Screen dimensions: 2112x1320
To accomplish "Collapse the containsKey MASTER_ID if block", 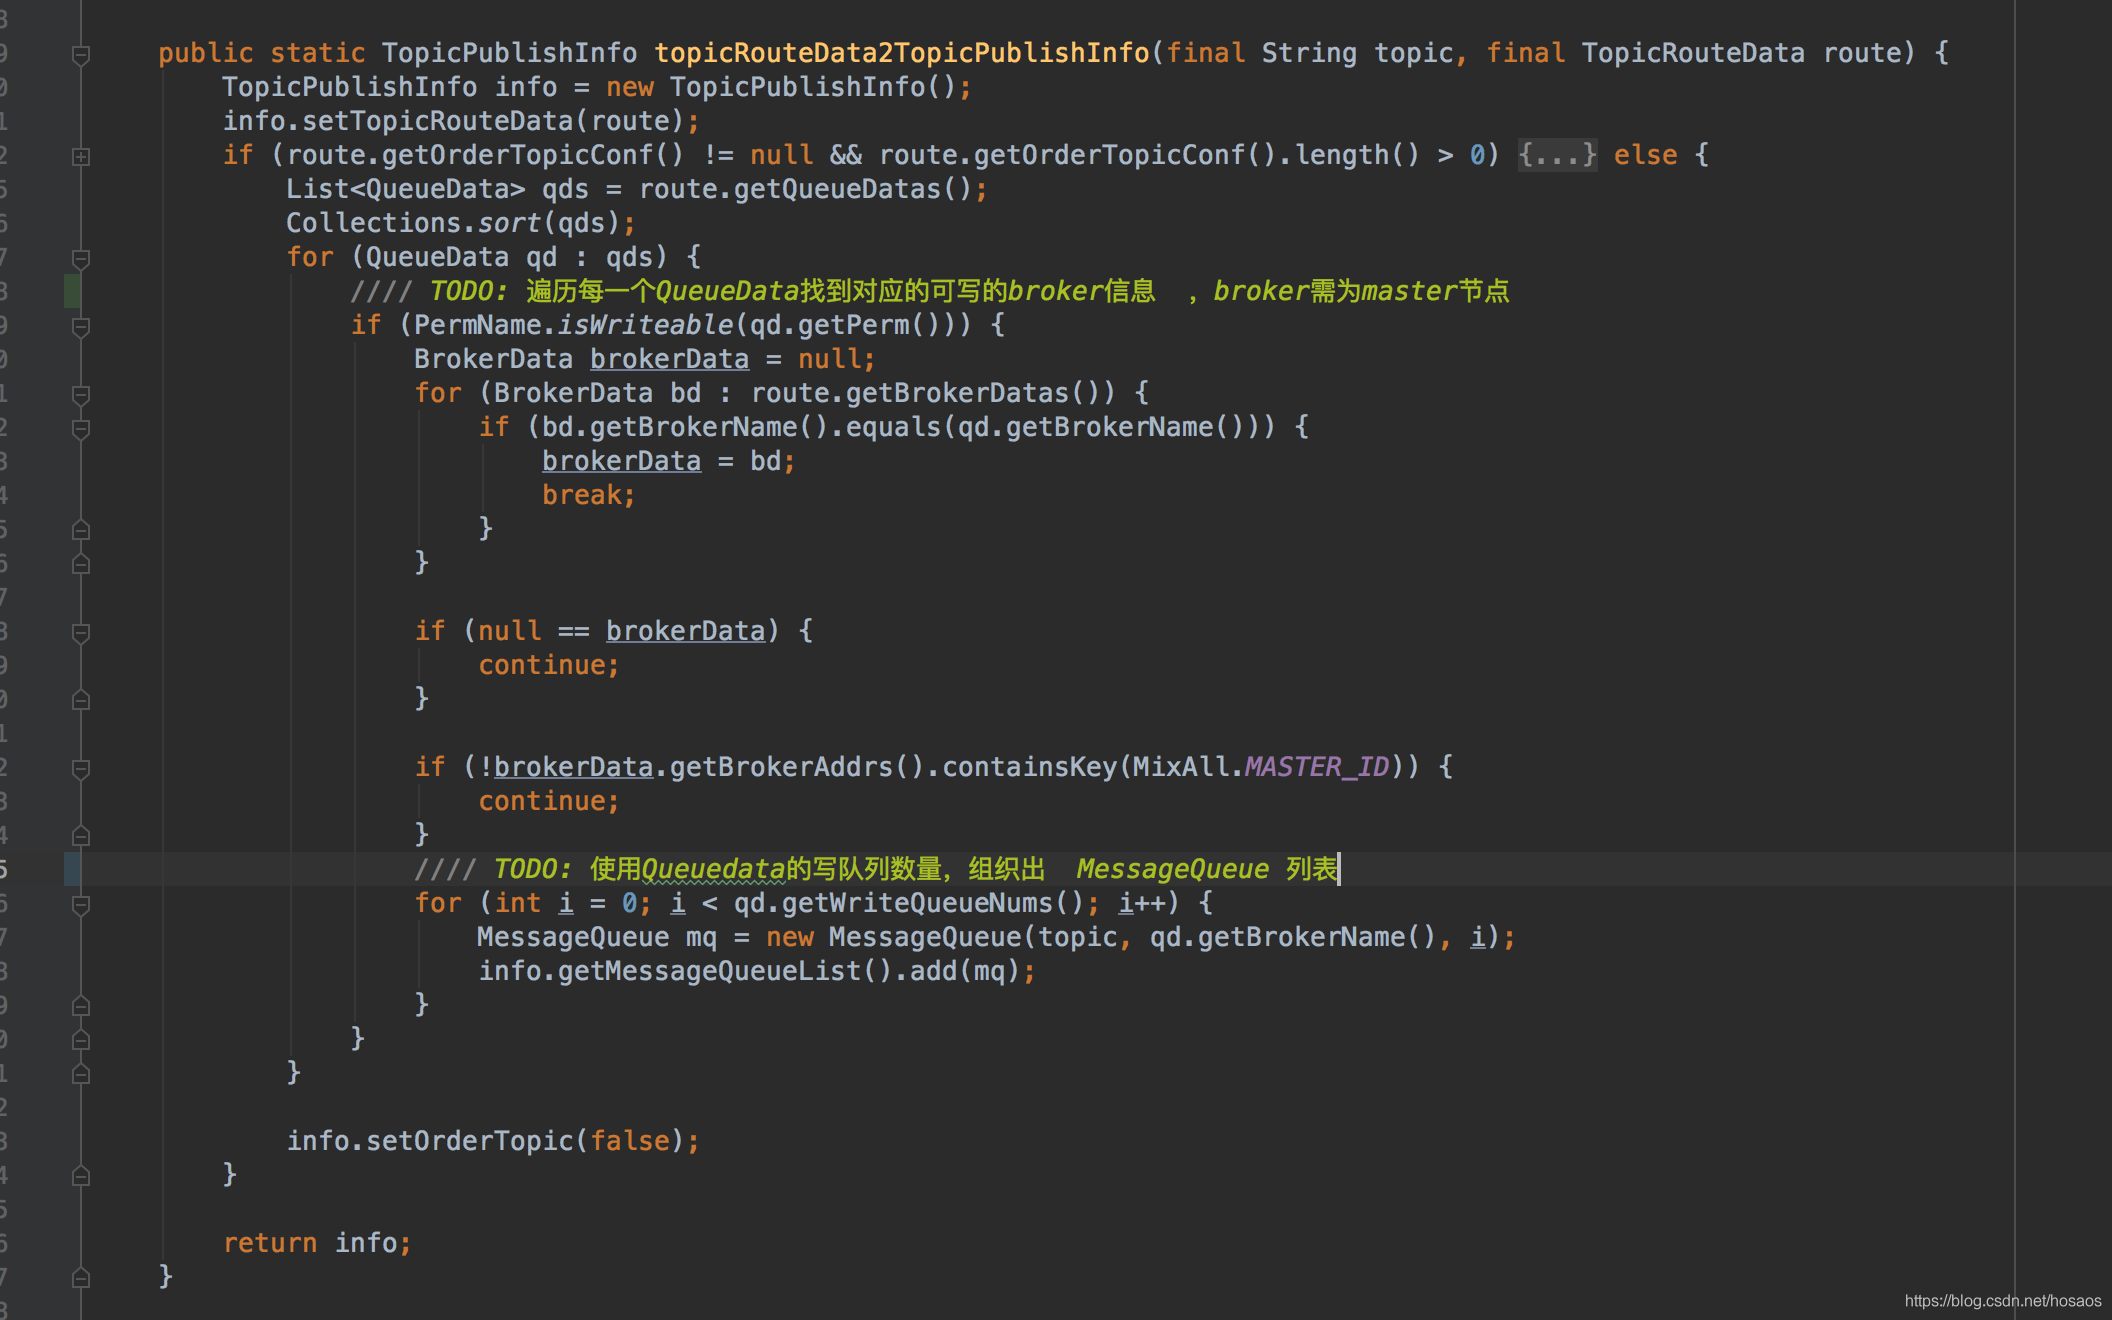I will [x=81, y=768].
